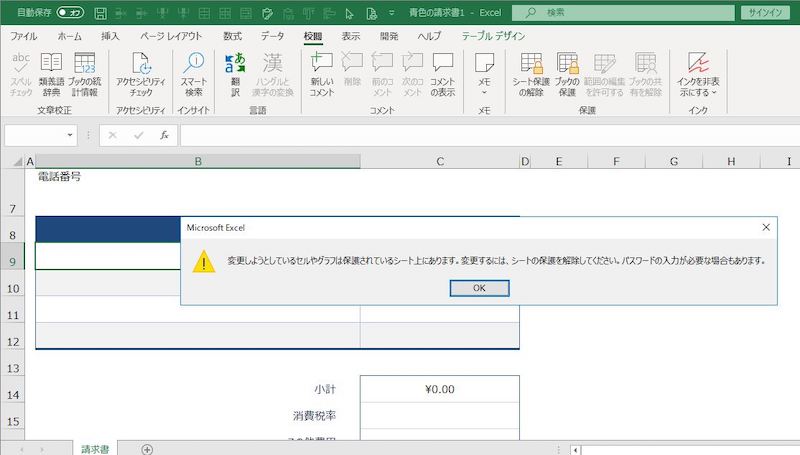This screenshot has height=455, width=800.
Task: Click コメントの表示 icon
Action: 442,74
